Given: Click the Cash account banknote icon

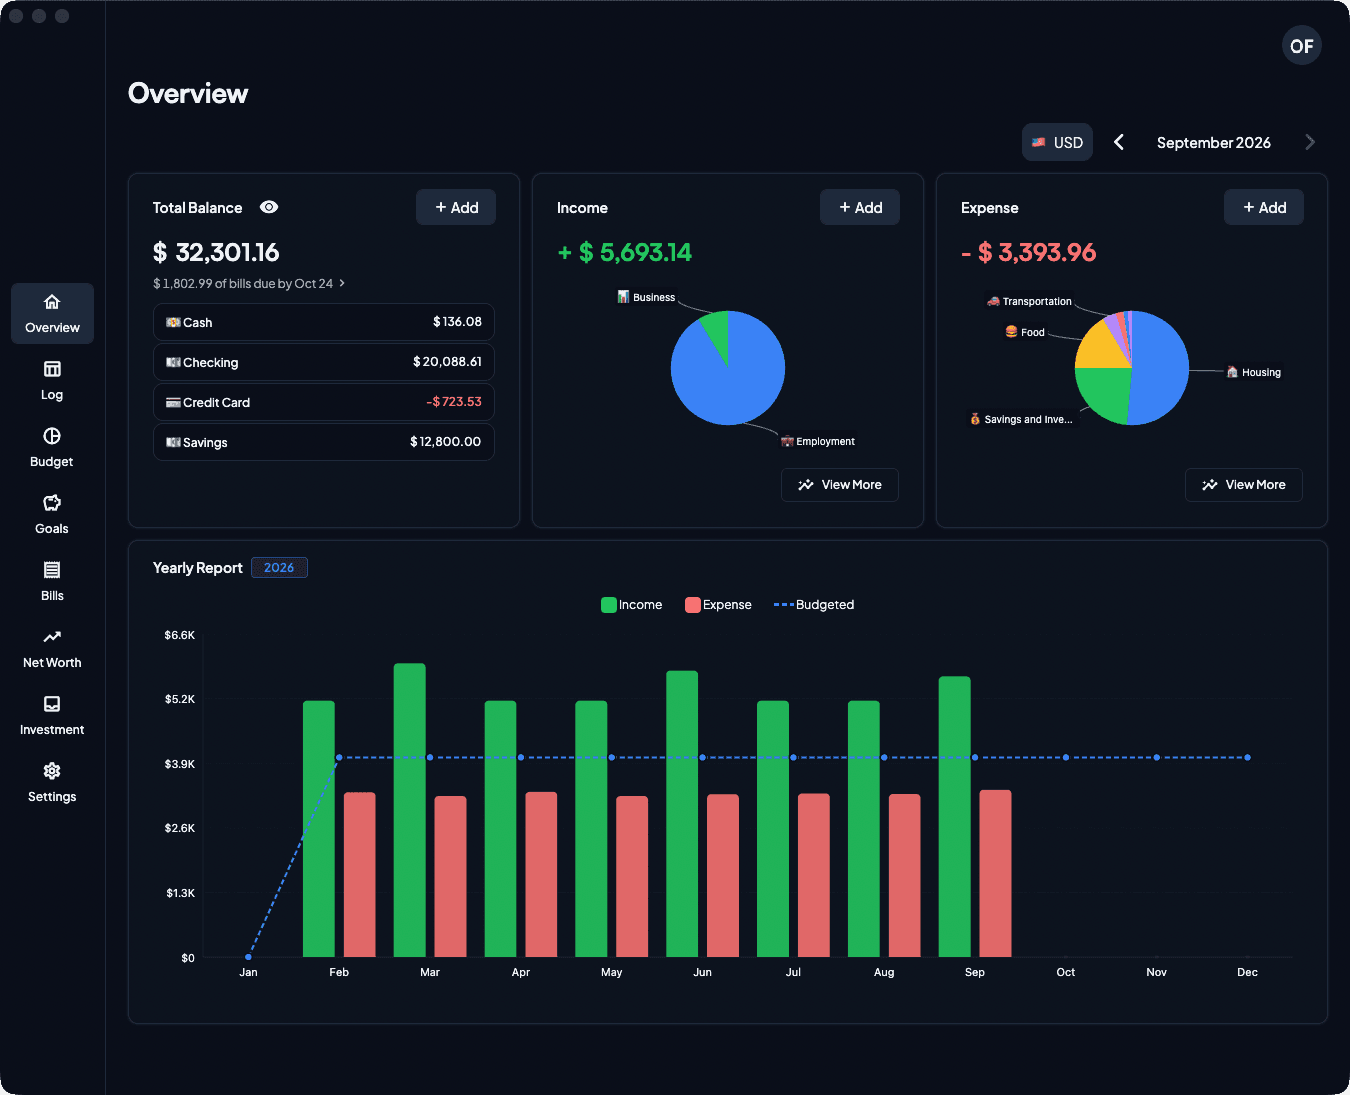Looking at the screenshot, I should tap(173, 322).
